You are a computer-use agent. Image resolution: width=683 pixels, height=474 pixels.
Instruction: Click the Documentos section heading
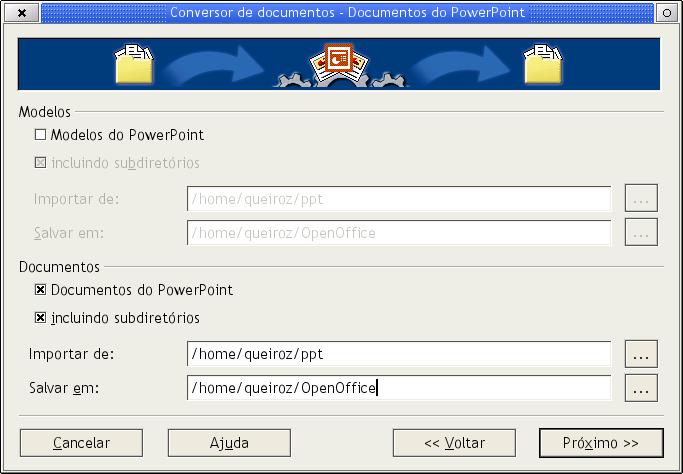click(59, 267)
